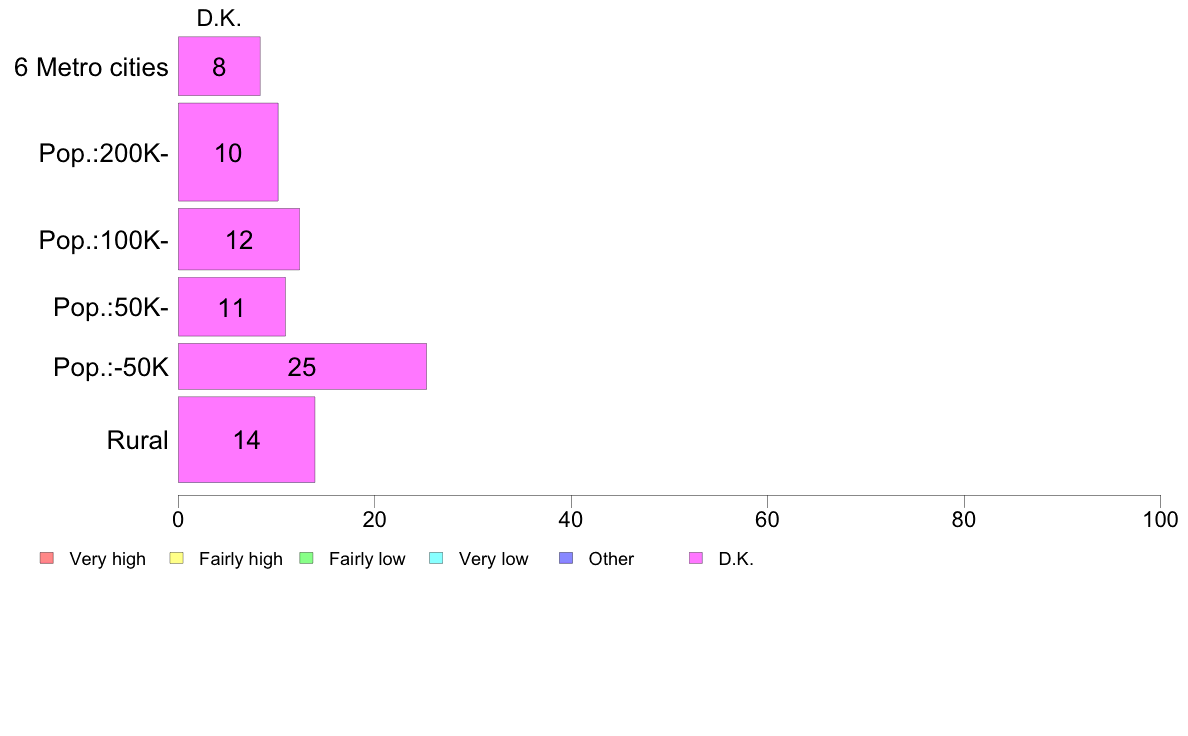The height and width of the screenshot is (736, 1188).
Task: Click the 40 tick on the x-axis
Action: pyautogui.click(x=571, y=520)
